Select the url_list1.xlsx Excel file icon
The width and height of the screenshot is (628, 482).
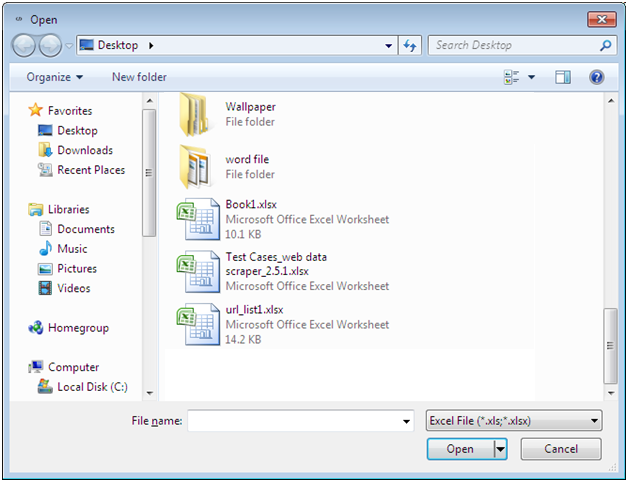click(198, 324)
